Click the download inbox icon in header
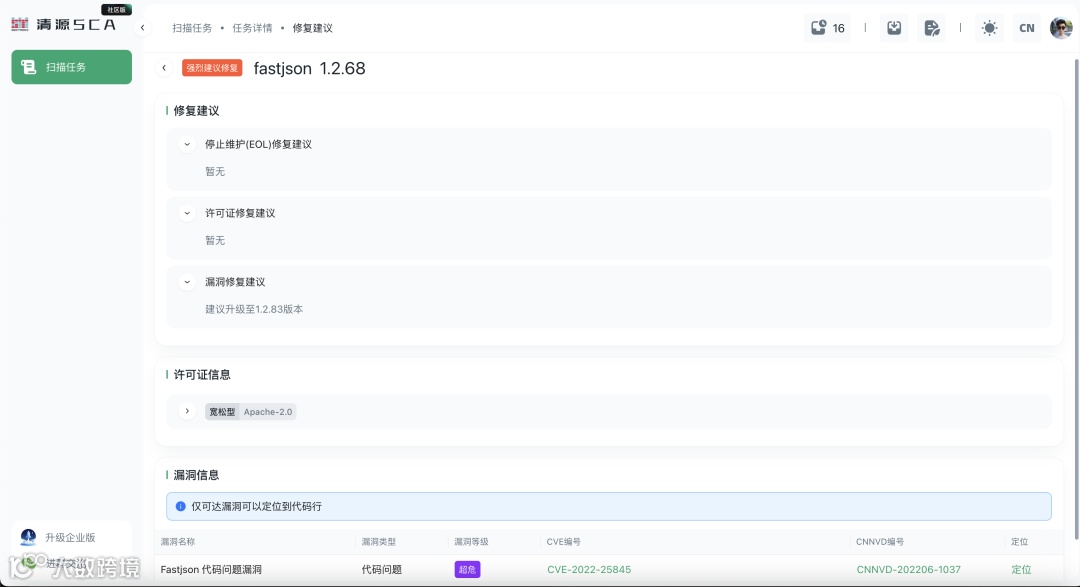Screen dimensions: 1080x587 (x=894, y=28)
